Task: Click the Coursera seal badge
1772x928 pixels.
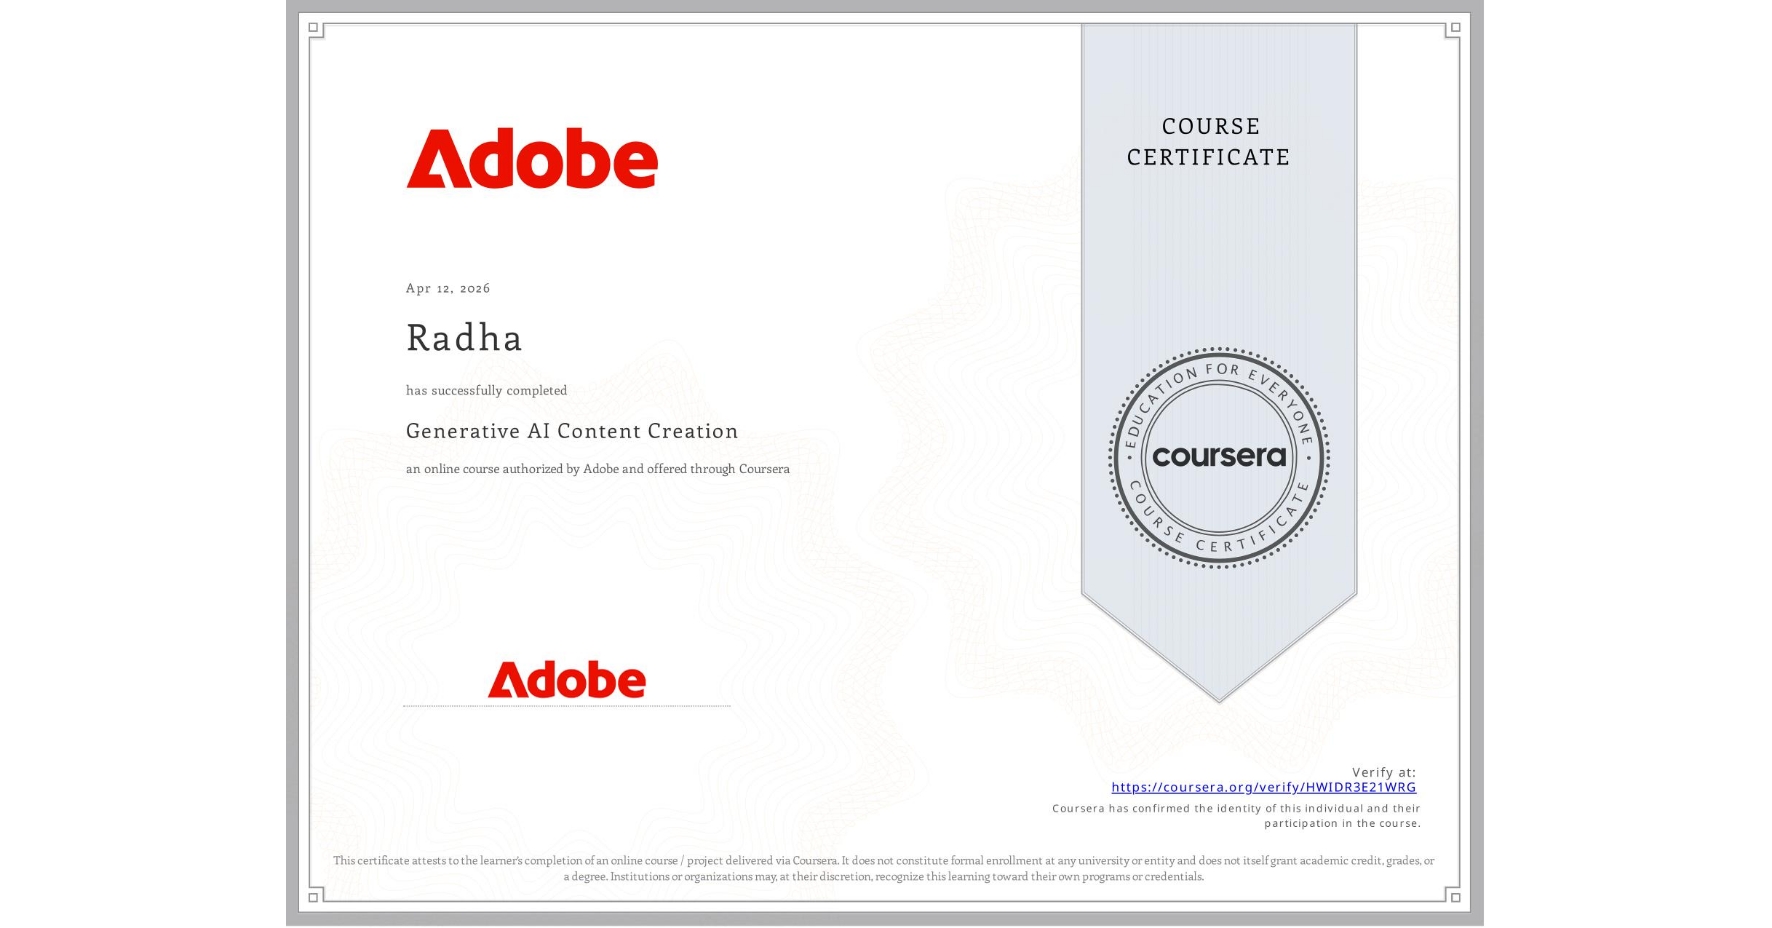Action: point(1219,458)
